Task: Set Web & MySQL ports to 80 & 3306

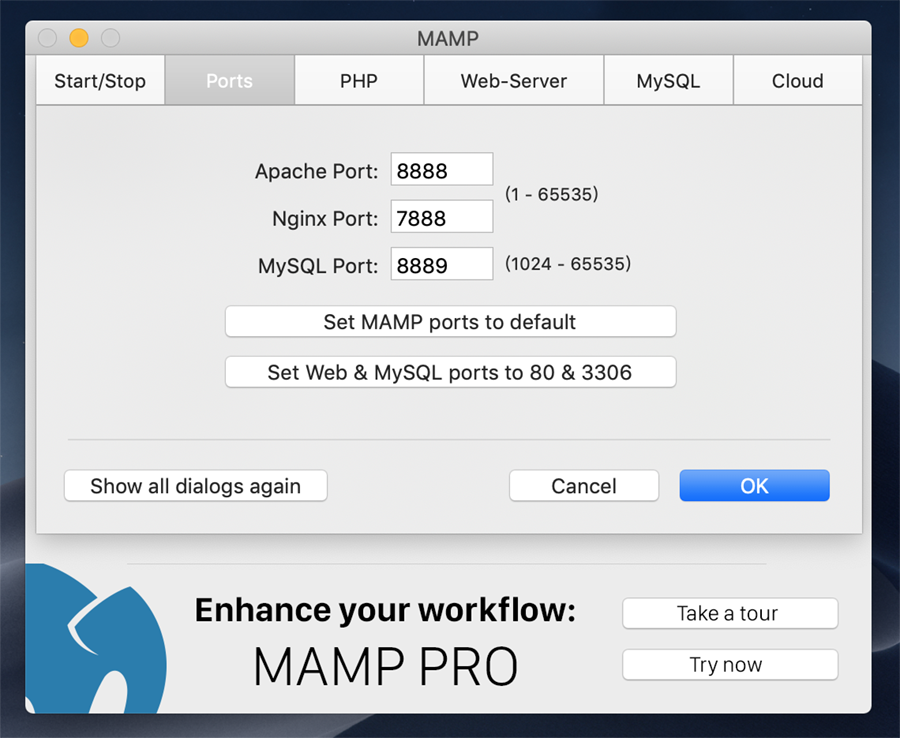Action: (x=450, y=372)
